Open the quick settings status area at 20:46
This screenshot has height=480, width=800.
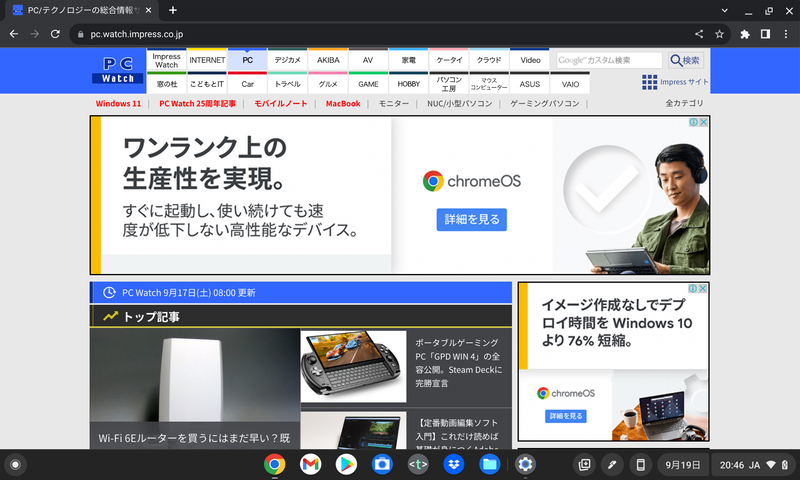coord(754,465)
